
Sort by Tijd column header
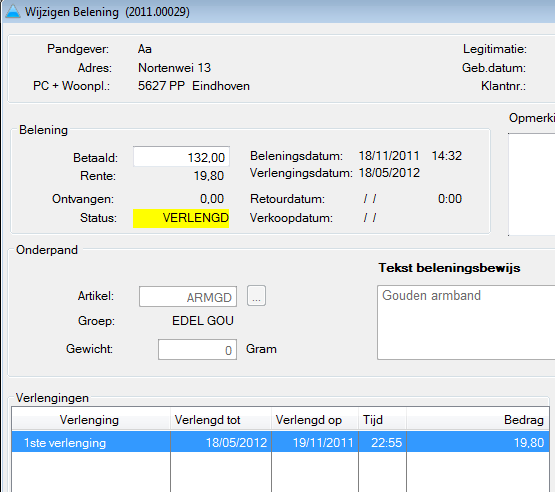click(382, 420)
